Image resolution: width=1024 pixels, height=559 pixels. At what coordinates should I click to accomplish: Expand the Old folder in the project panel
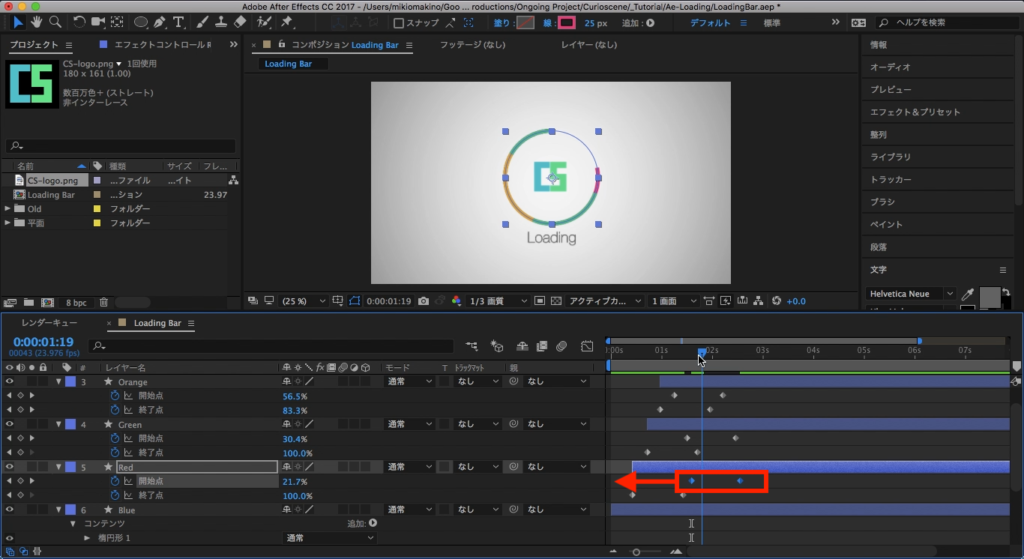[8, 209]
